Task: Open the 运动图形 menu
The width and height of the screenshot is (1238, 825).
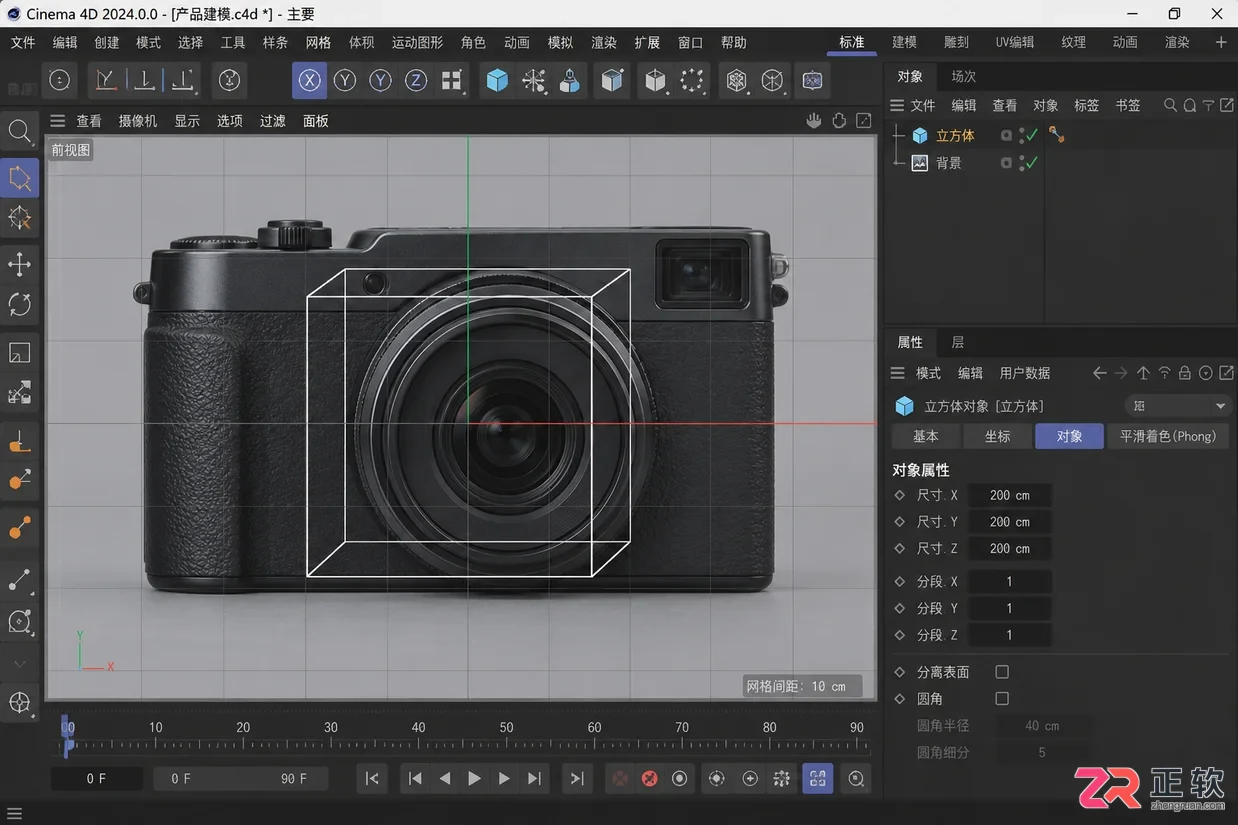Action: click(417, 43)
